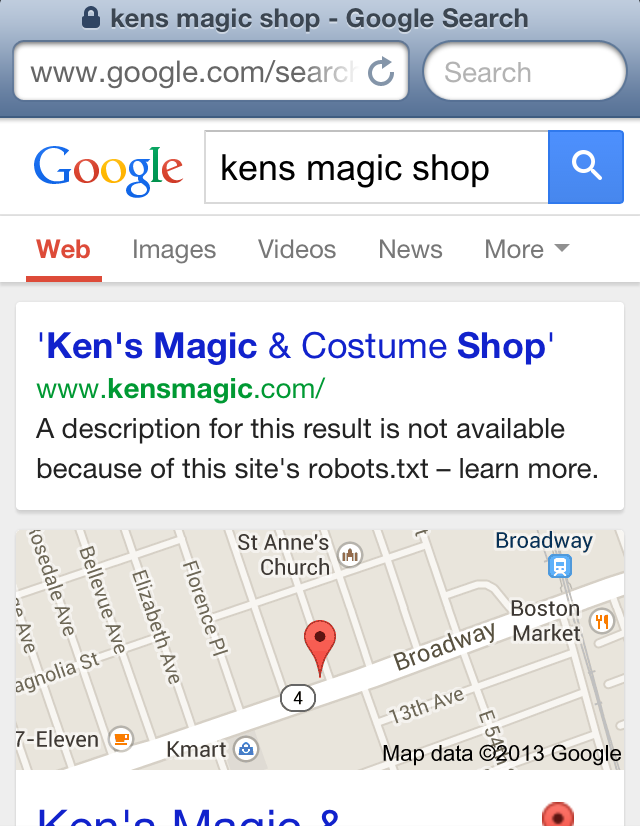Screen dimensions: 640x826
Task: Open Ken's Magic & Costume Shop result
Action: [295, 346]
